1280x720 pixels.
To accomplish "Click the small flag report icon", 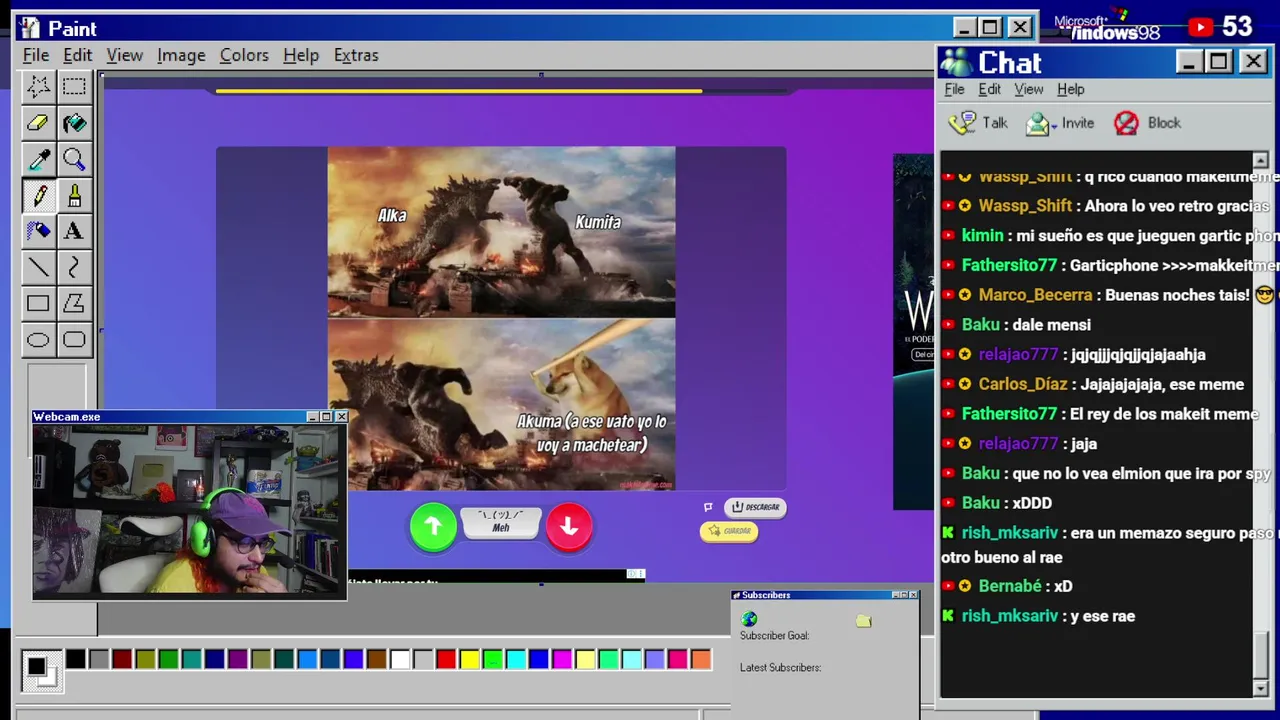I will (x=708, y=507).
